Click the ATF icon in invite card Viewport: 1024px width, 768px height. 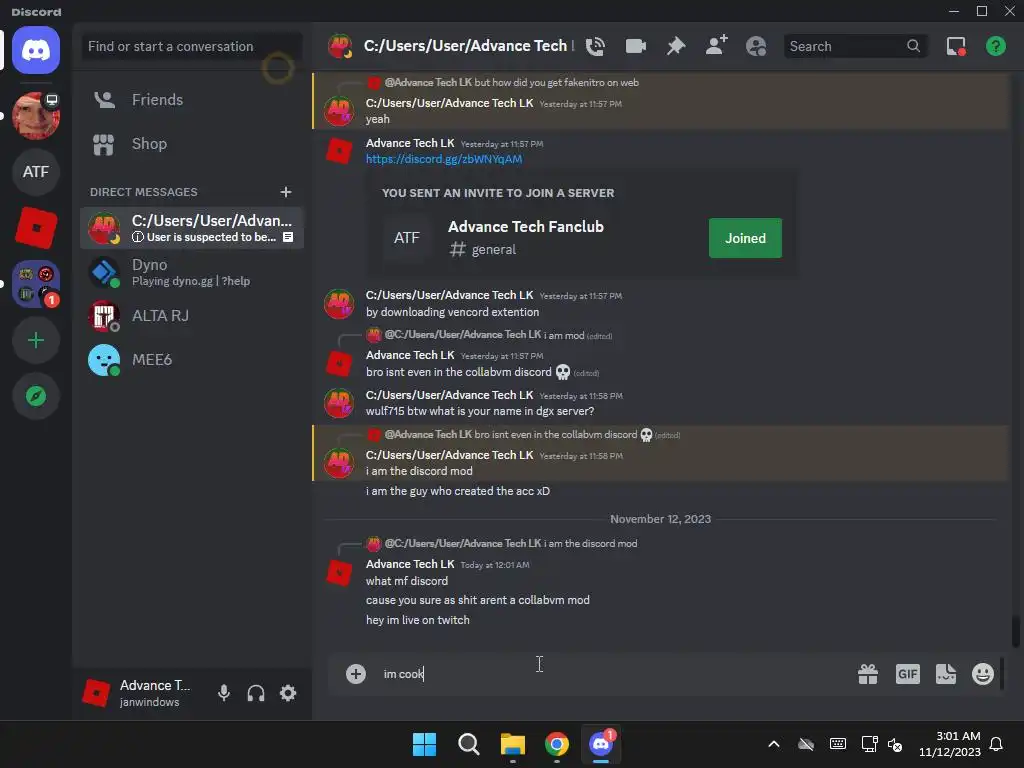[407, 238]
